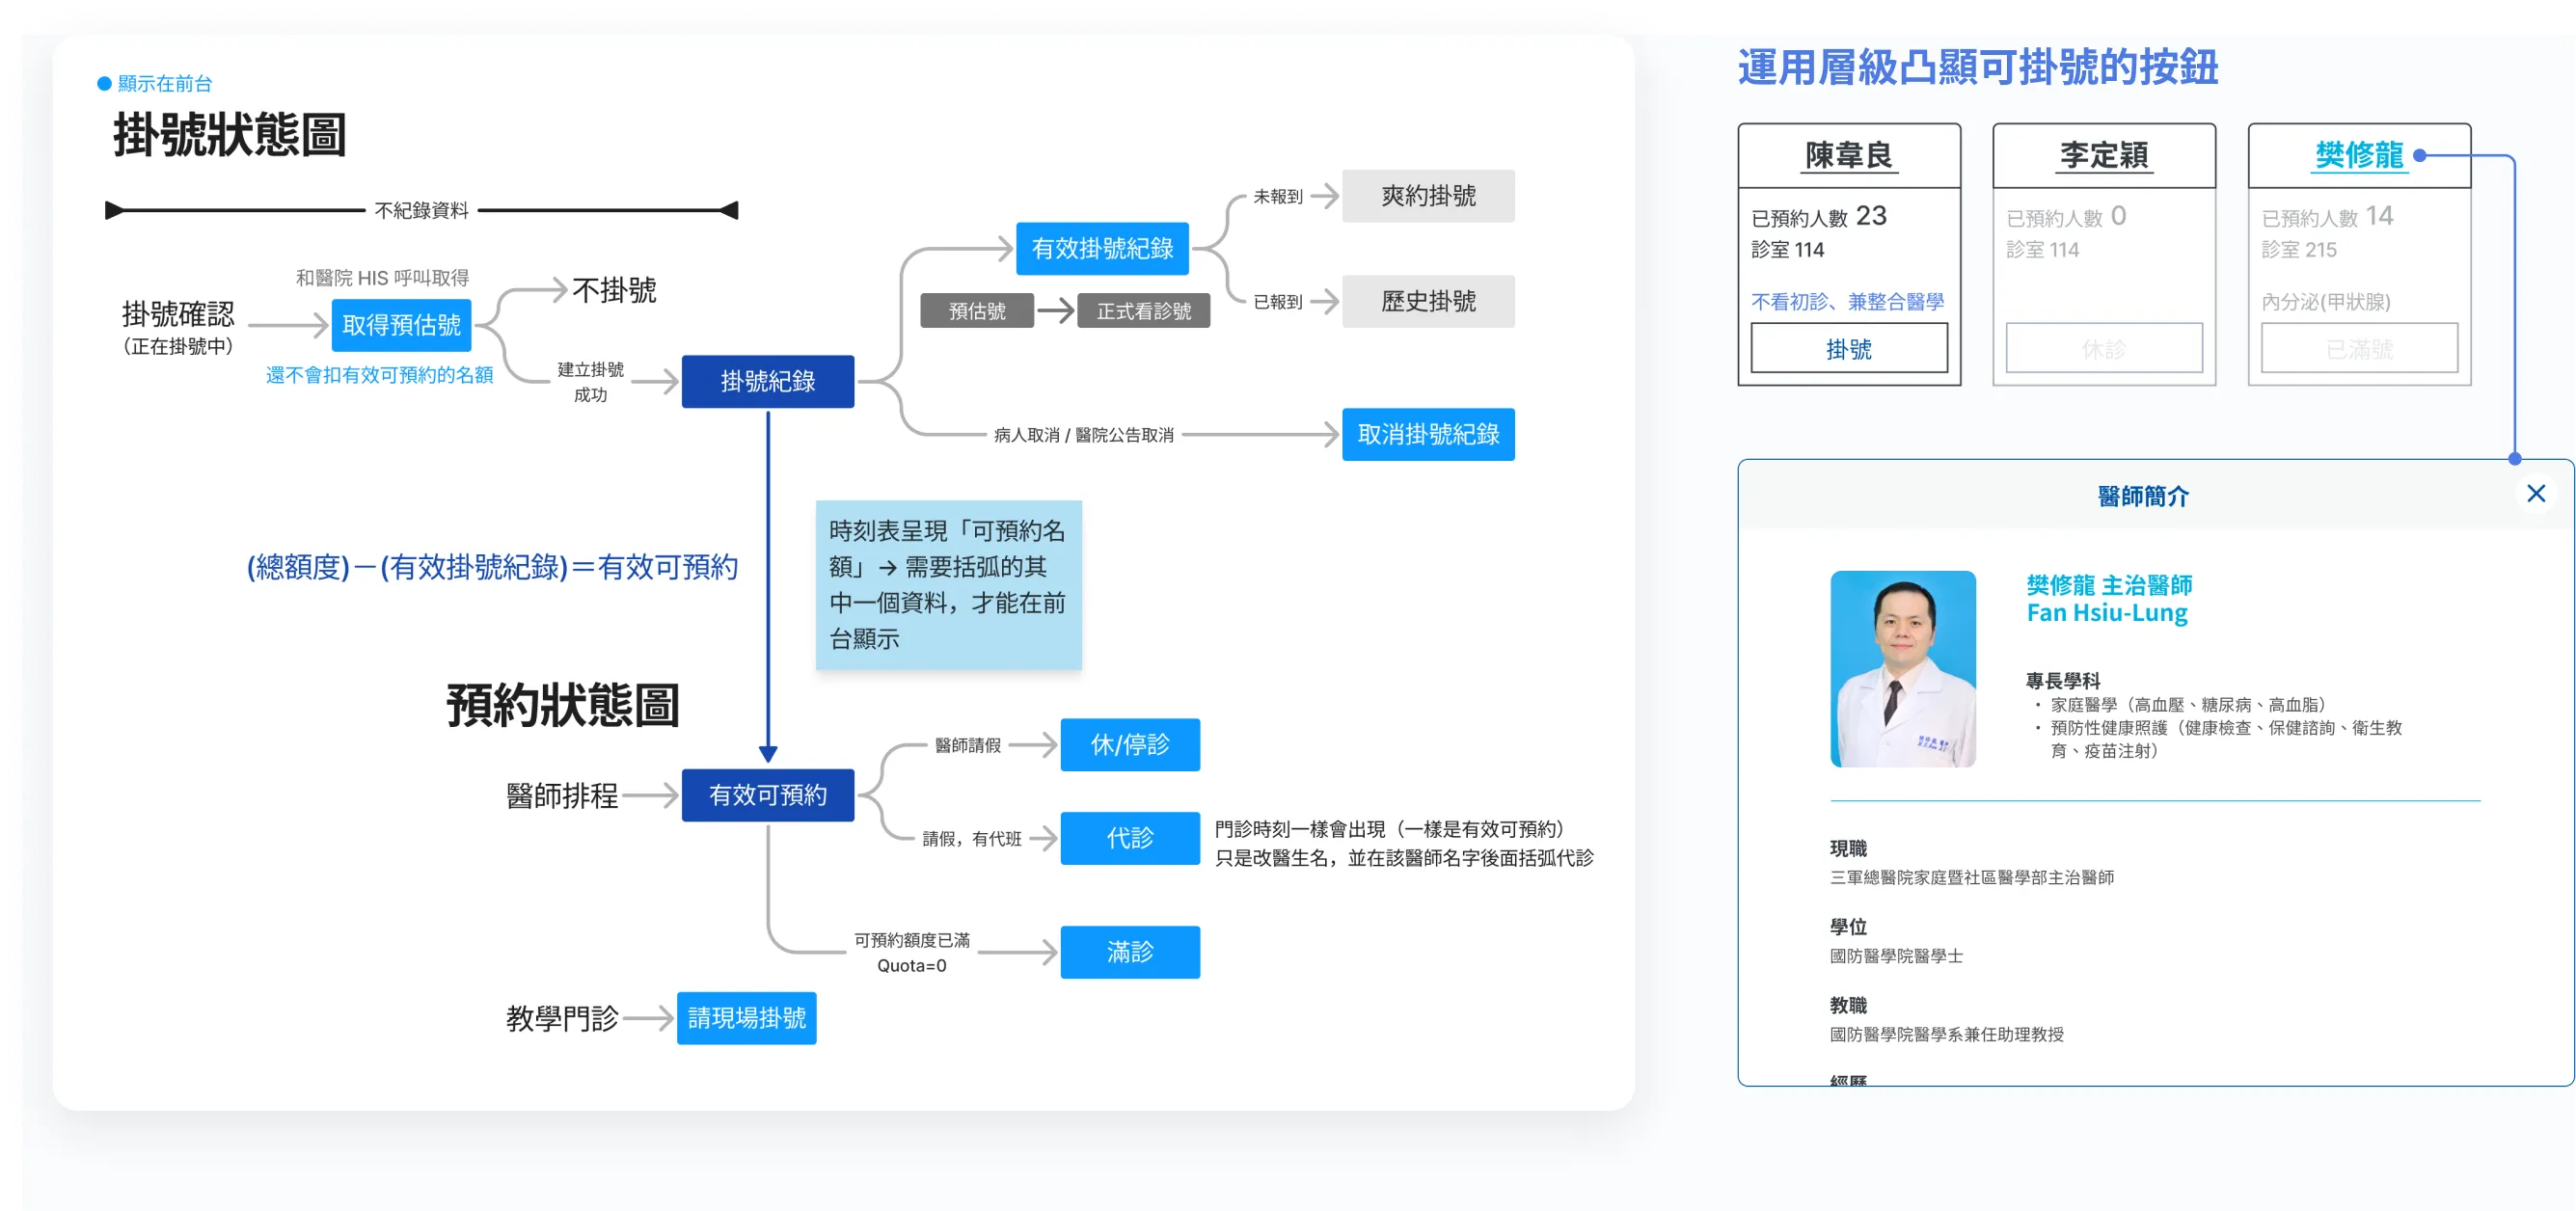
Task: Select the 李定穎 doctor card header
Action: 2103,155
